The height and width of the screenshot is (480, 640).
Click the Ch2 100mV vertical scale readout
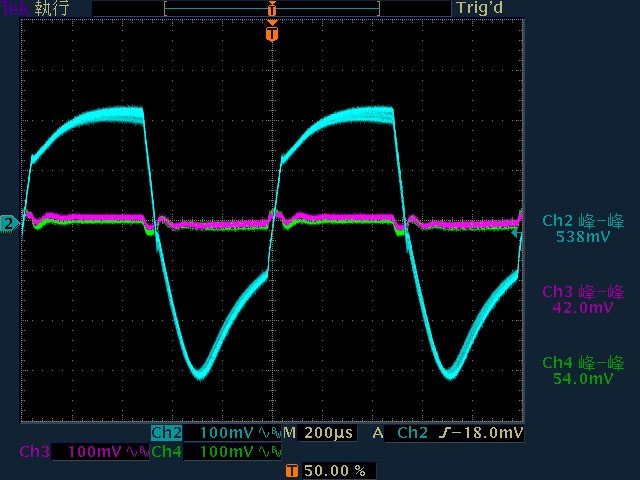(x=227, y=433)
